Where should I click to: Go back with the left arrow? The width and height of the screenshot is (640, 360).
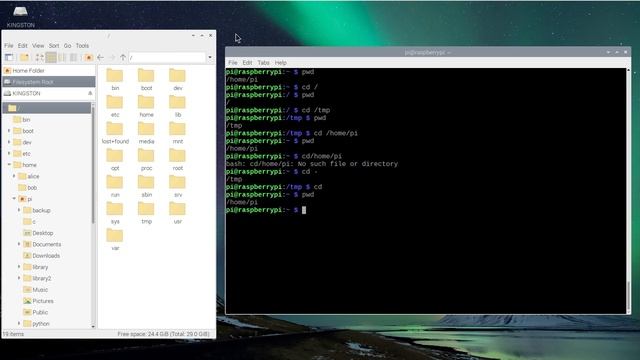[100, 58]
